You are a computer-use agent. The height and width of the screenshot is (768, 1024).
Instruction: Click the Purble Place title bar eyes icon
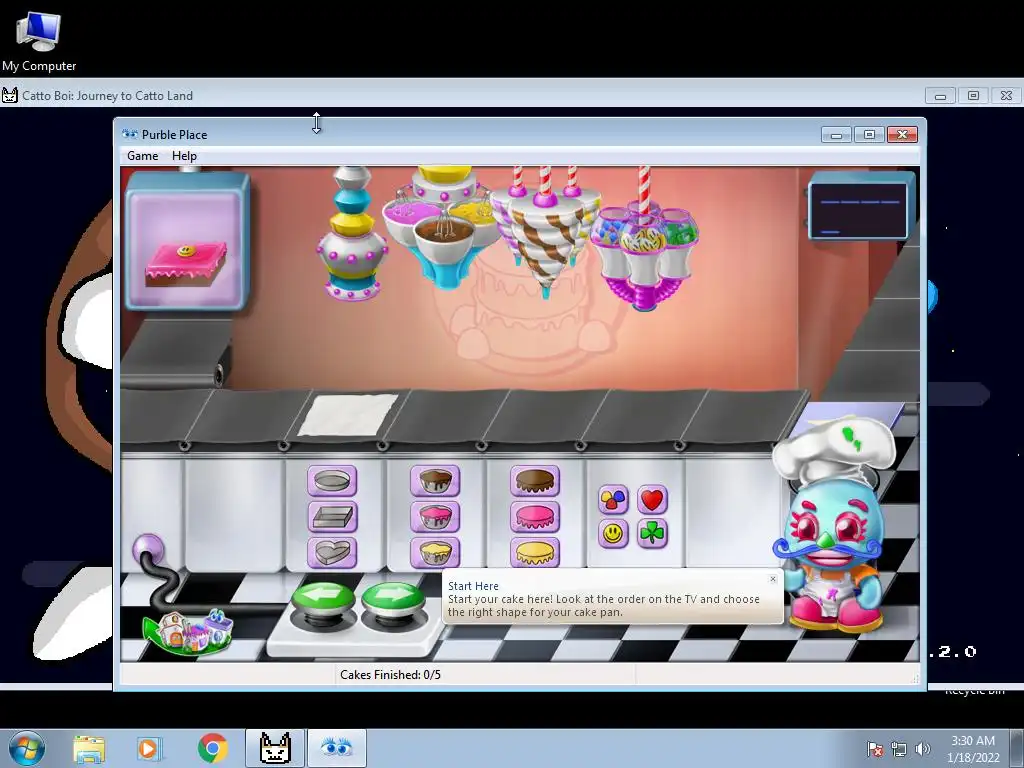pyautogui.click(x=130, y=135)
